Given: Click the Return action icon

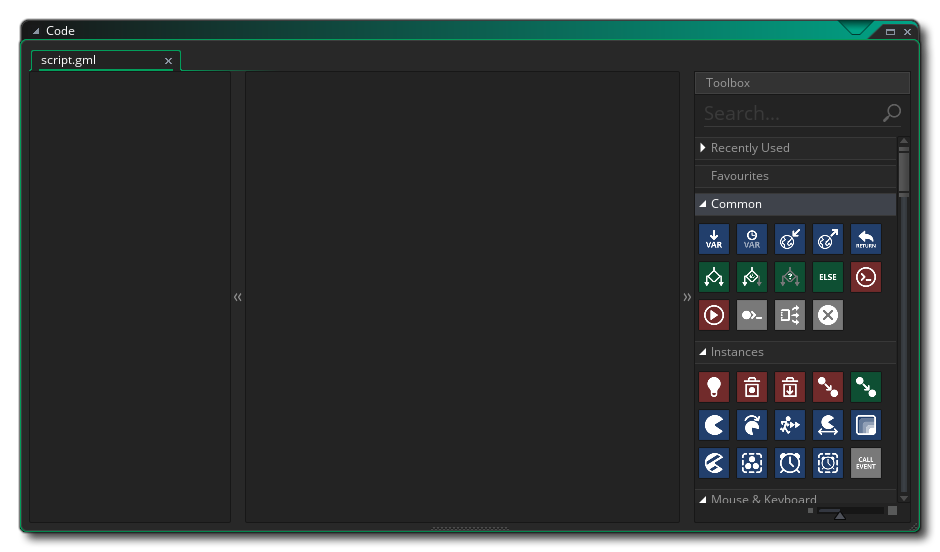Looking at the screenshot, I should click(x=866, y=239).
